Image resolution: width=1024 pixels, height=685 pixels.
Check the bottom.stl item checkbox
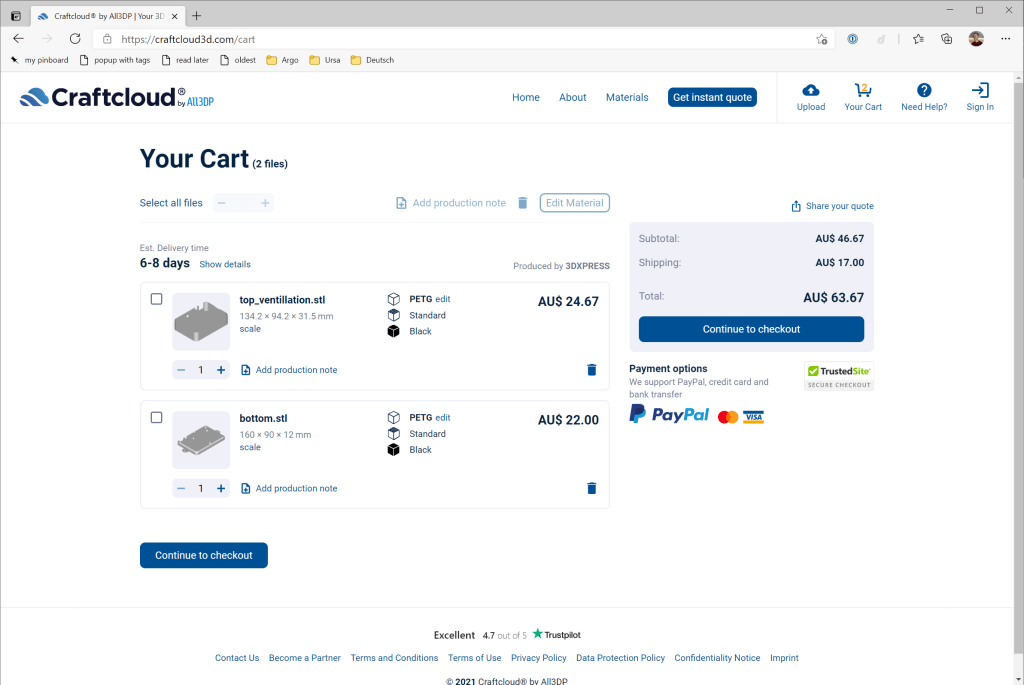tap(156, 417)
